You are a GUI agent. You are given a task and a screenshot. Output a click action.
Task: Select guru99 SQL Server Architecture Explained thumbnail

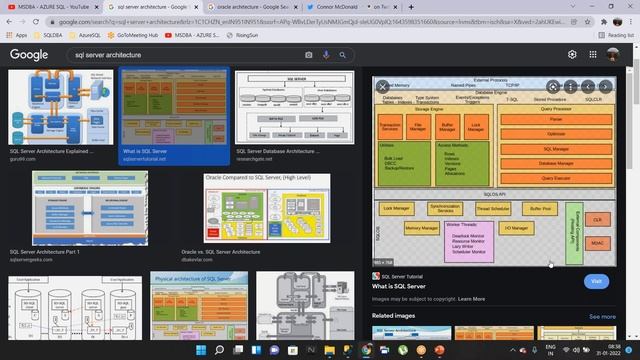61,107
